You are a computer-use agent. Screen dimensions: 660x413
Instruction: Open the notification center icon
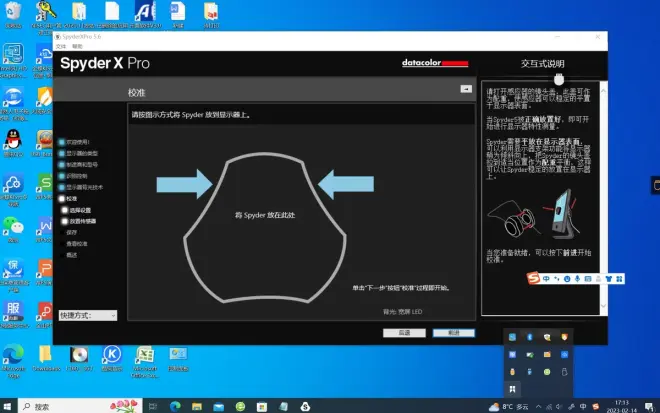649,407
